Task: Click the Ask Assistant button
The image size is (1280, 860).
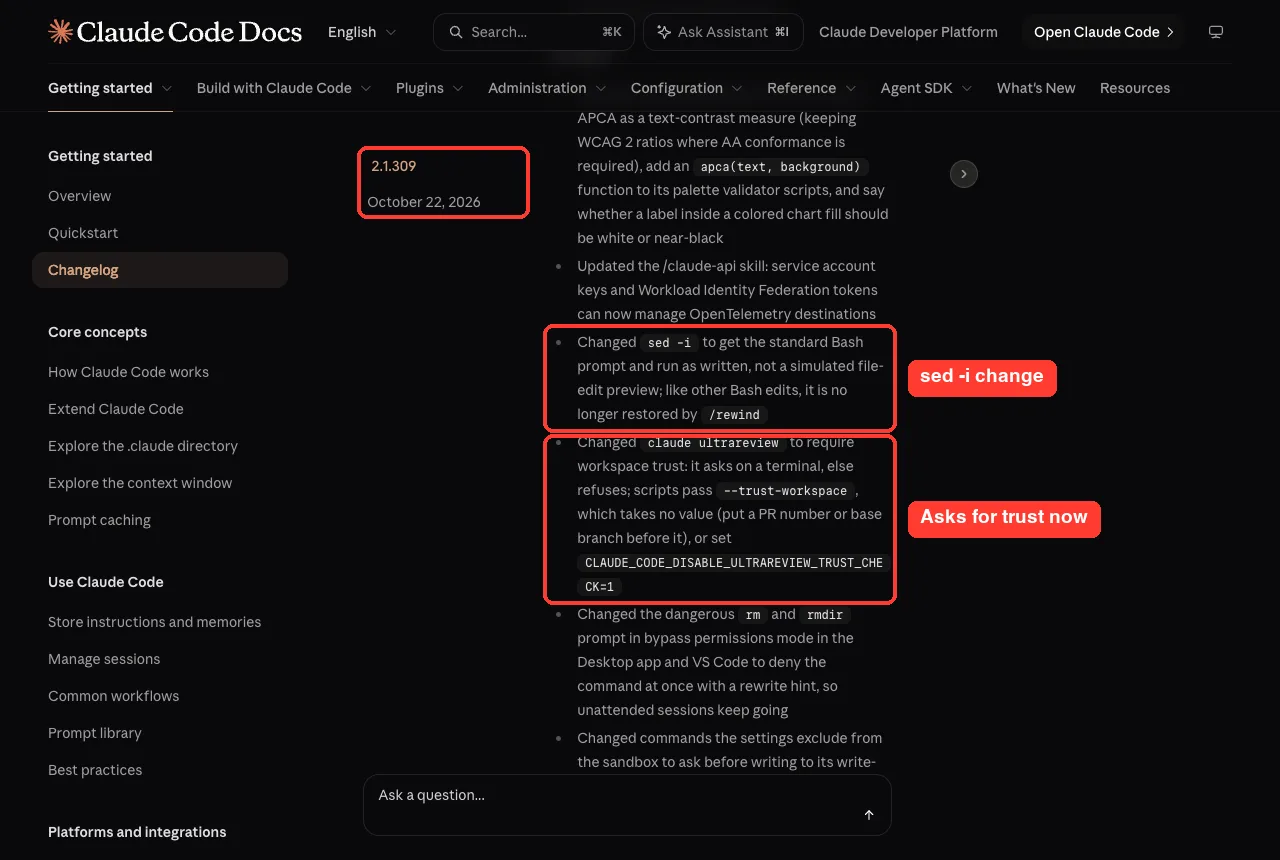Action: (722, 32)
